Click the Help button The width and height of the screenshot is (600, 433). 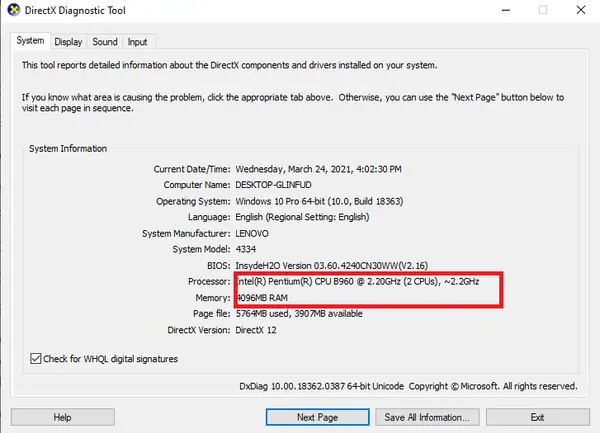(x=62, y=417)
